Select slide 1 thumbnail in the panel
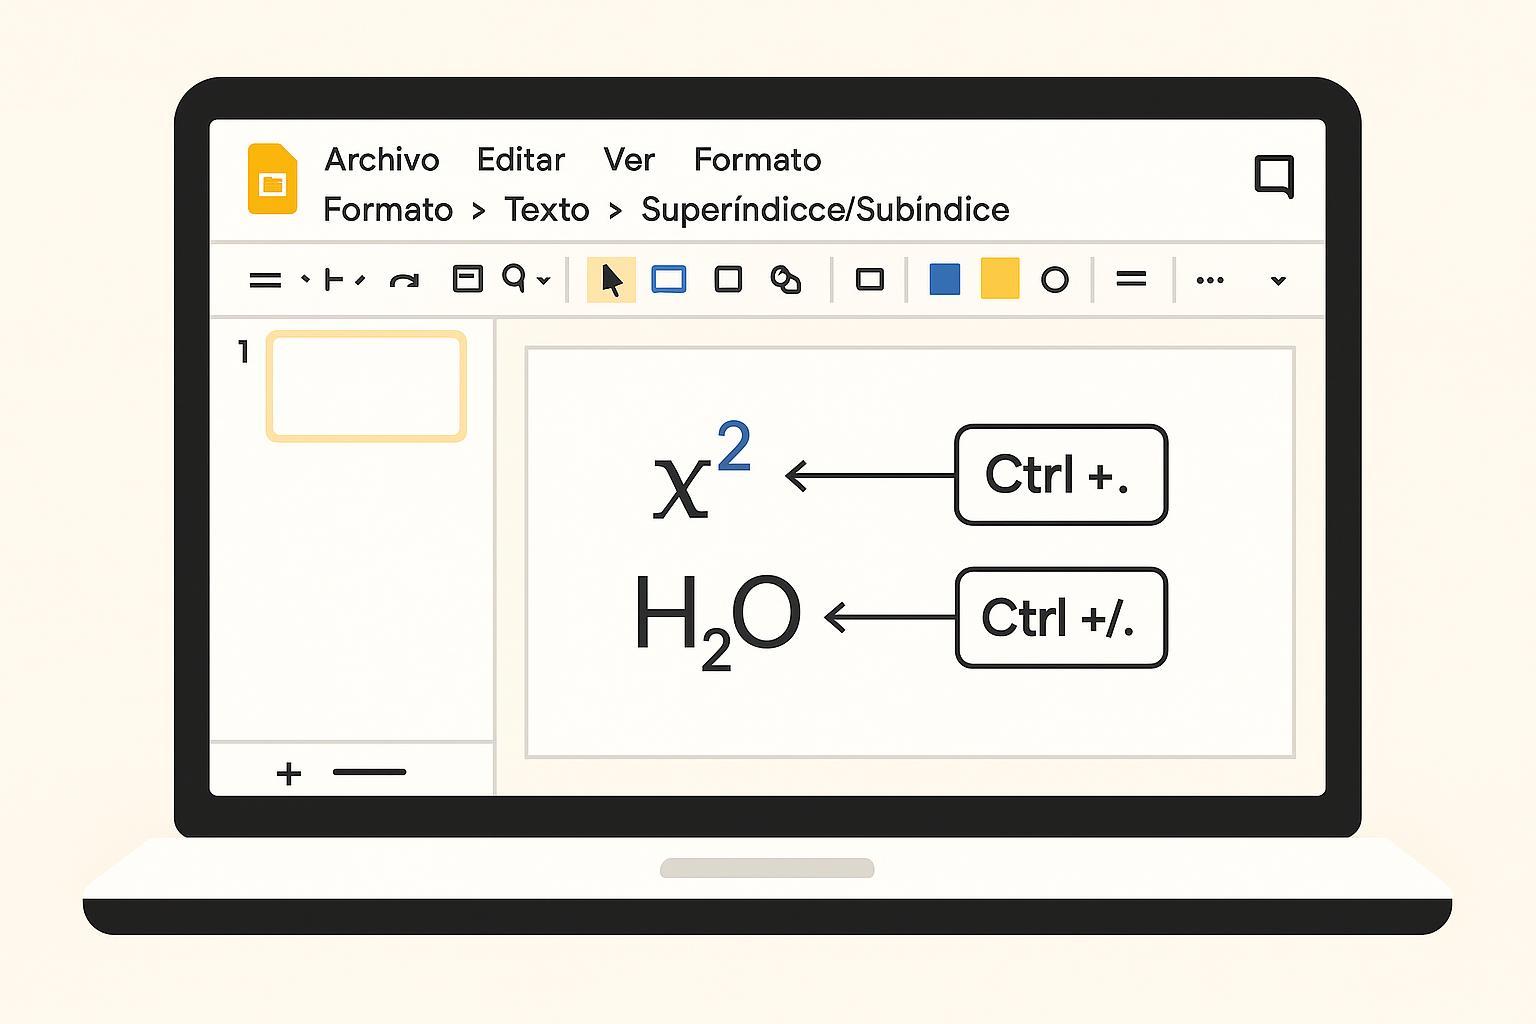This screenshot has width=1536, height=1024. click(366, 387)
